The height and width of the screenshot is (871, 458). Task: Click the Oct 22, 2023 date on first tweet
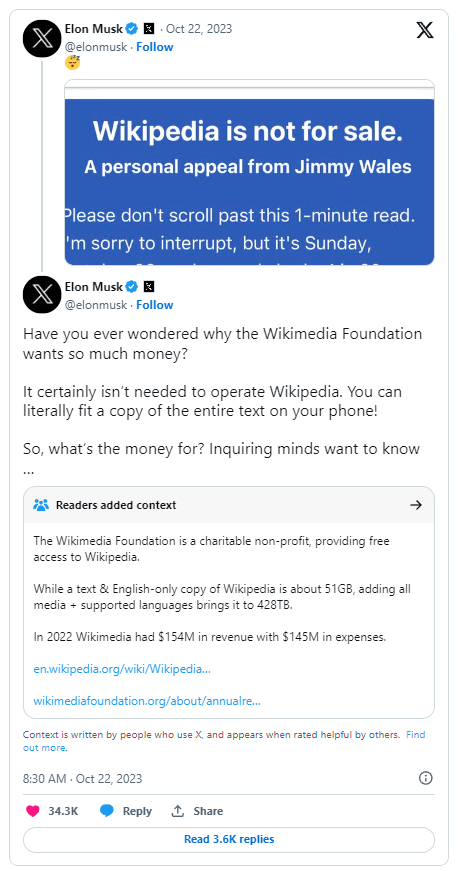point(199,28)
